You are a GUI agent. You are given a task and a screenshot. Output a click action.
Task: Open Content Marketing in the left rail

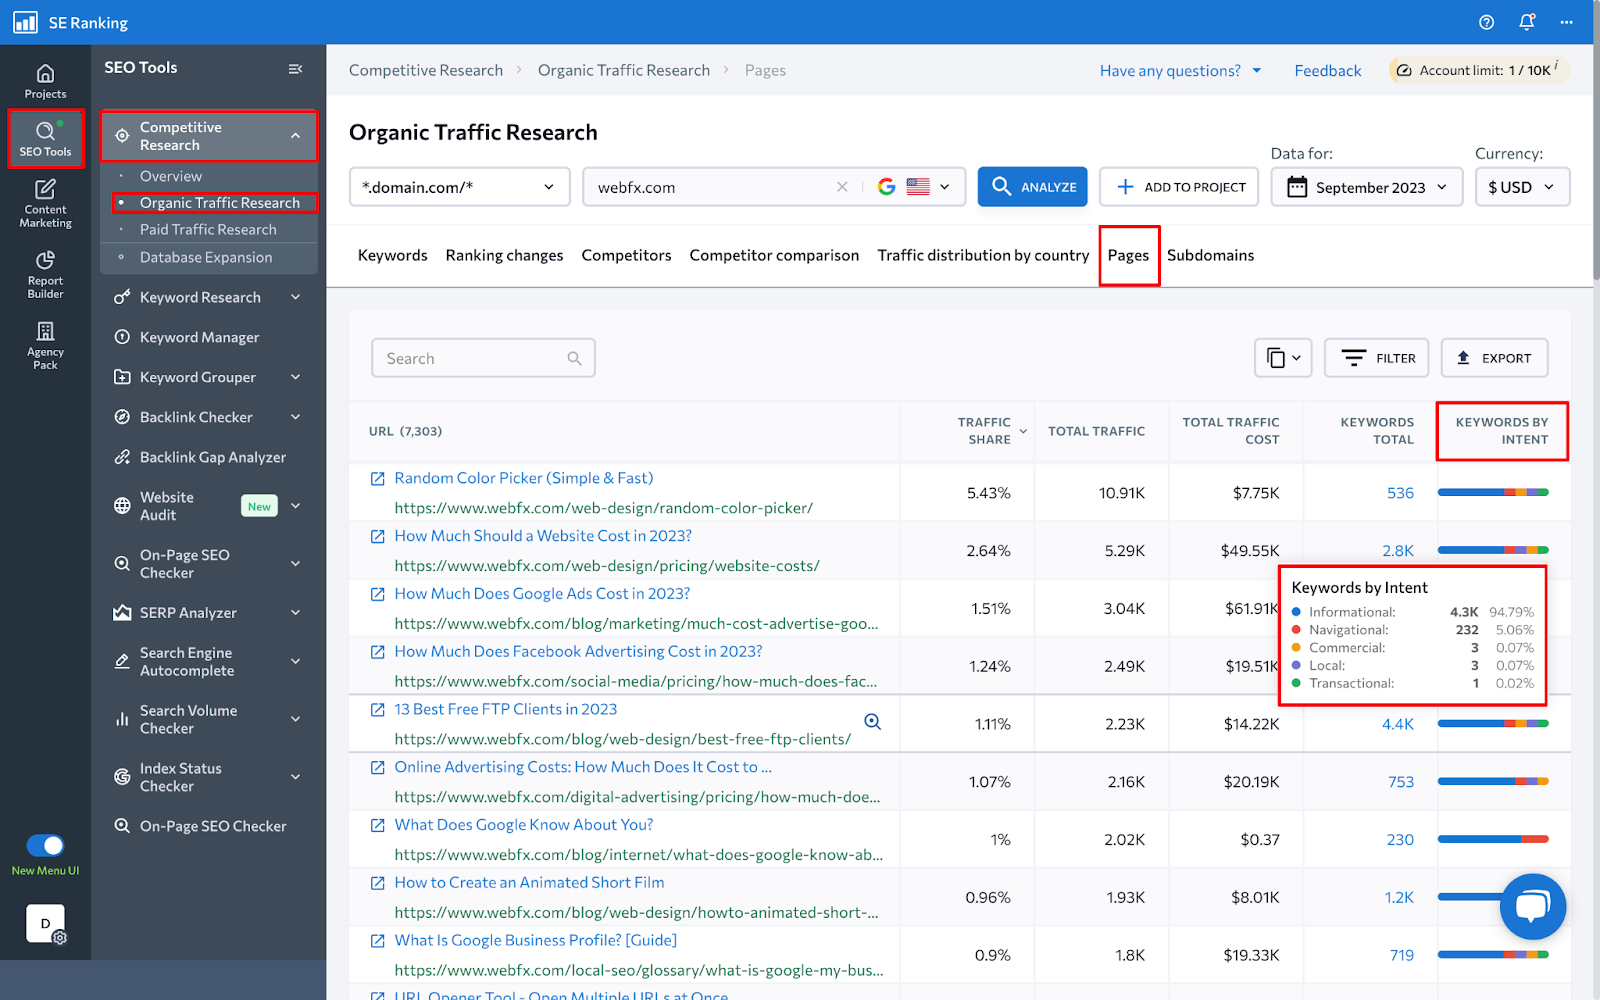tap(45, 204)
